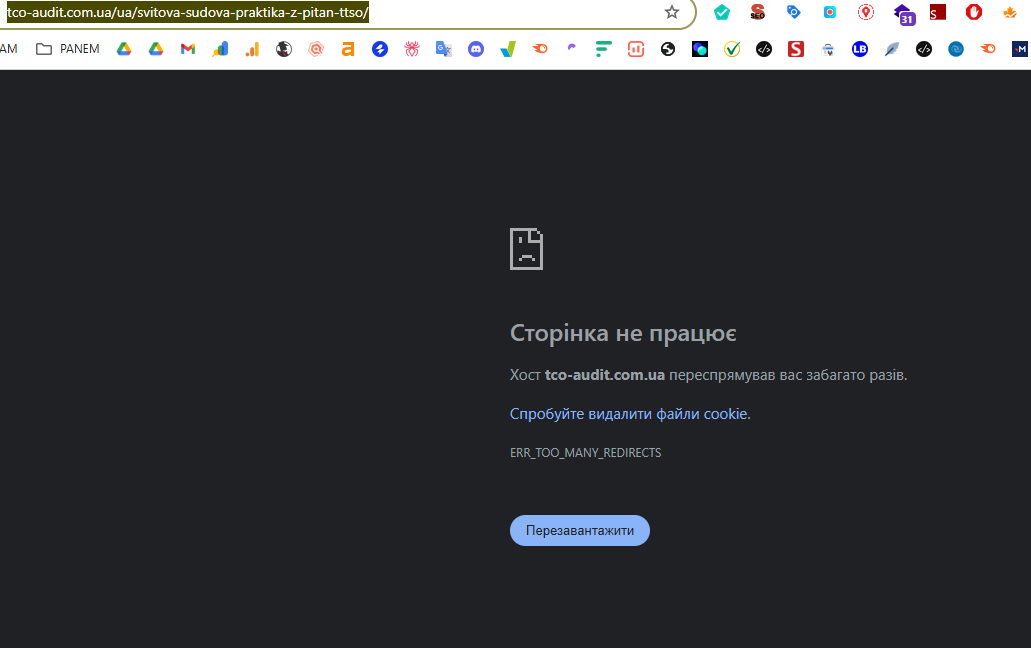Open the Google Analytics orange bars bookmark
The image size is (1031, 648).
point(252,49)
